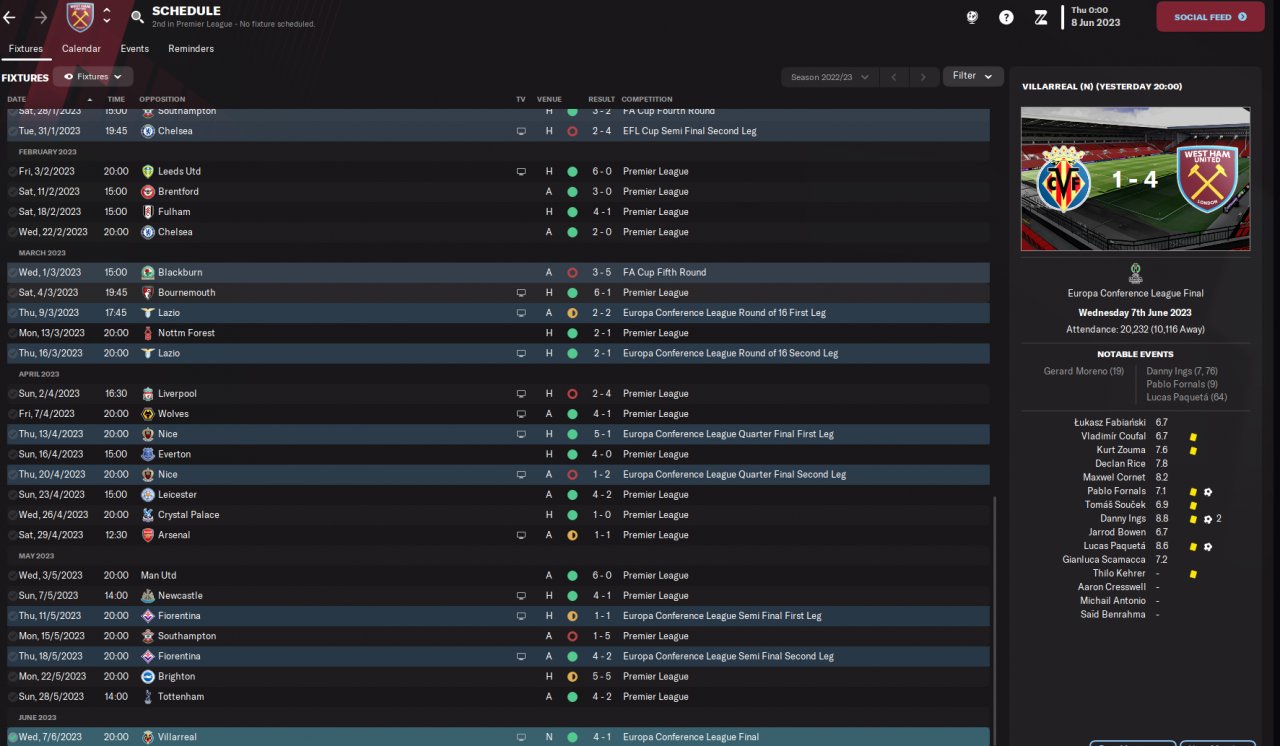Viewport: 1280px width, 746px height.
Task: Open the Fixtures view dropdown with eye icon
Action: click(x=94, y=76)
